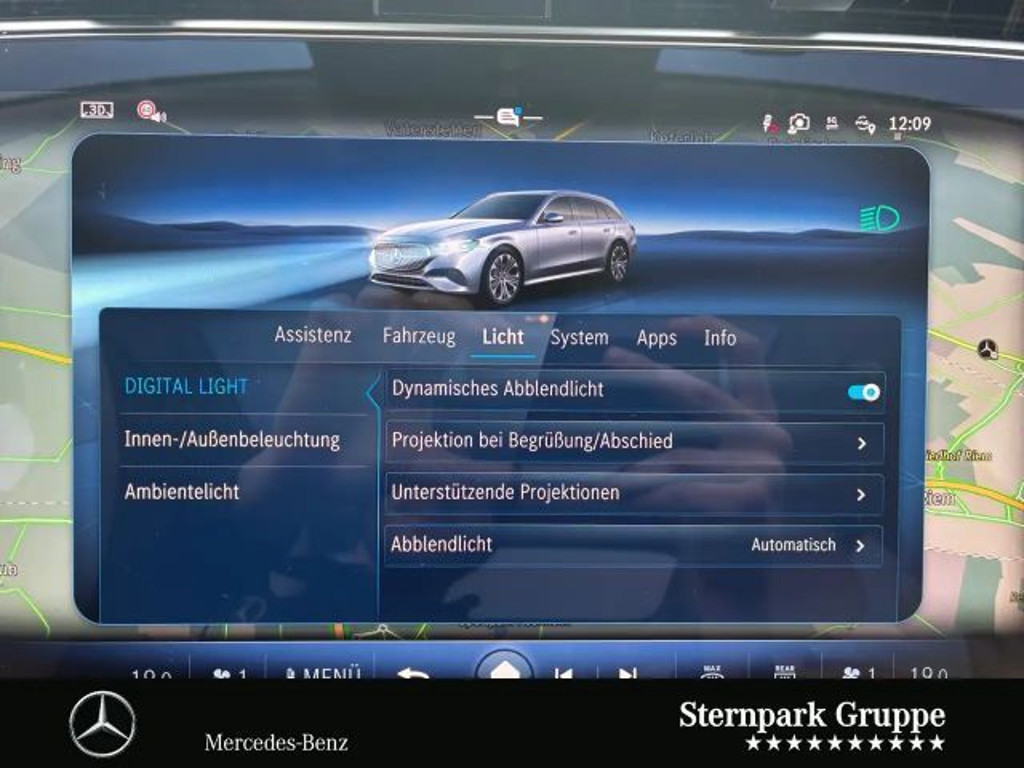Viewport: 1024px width, 768px height.
Task: Open the notification message center icon
Action: pyautogui.click(x=509, y=117)
